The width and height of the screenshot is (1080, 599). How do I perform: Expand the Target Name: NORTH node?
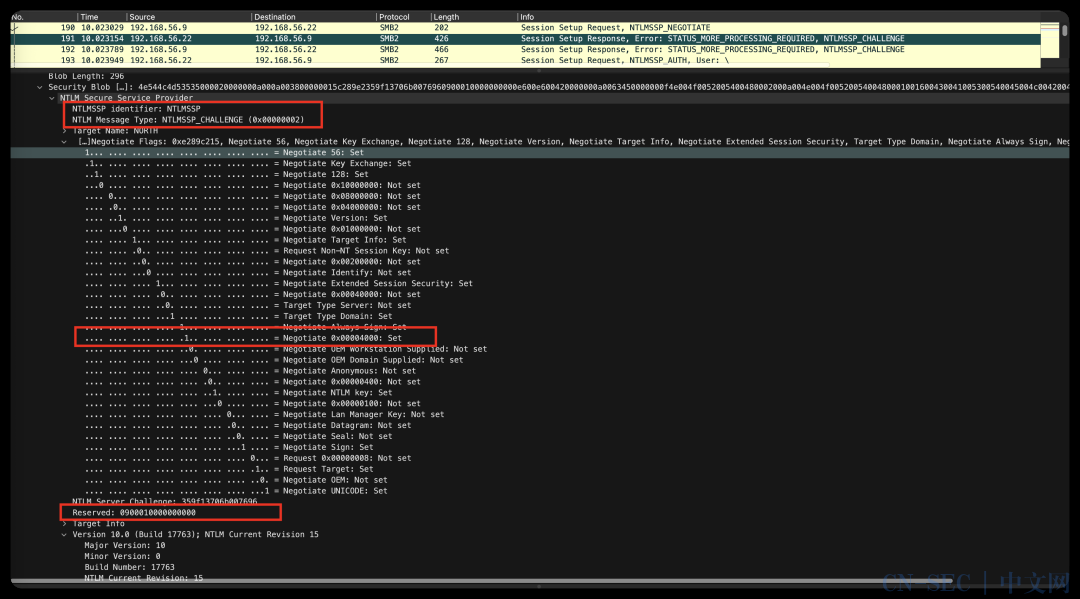(64, 131)
